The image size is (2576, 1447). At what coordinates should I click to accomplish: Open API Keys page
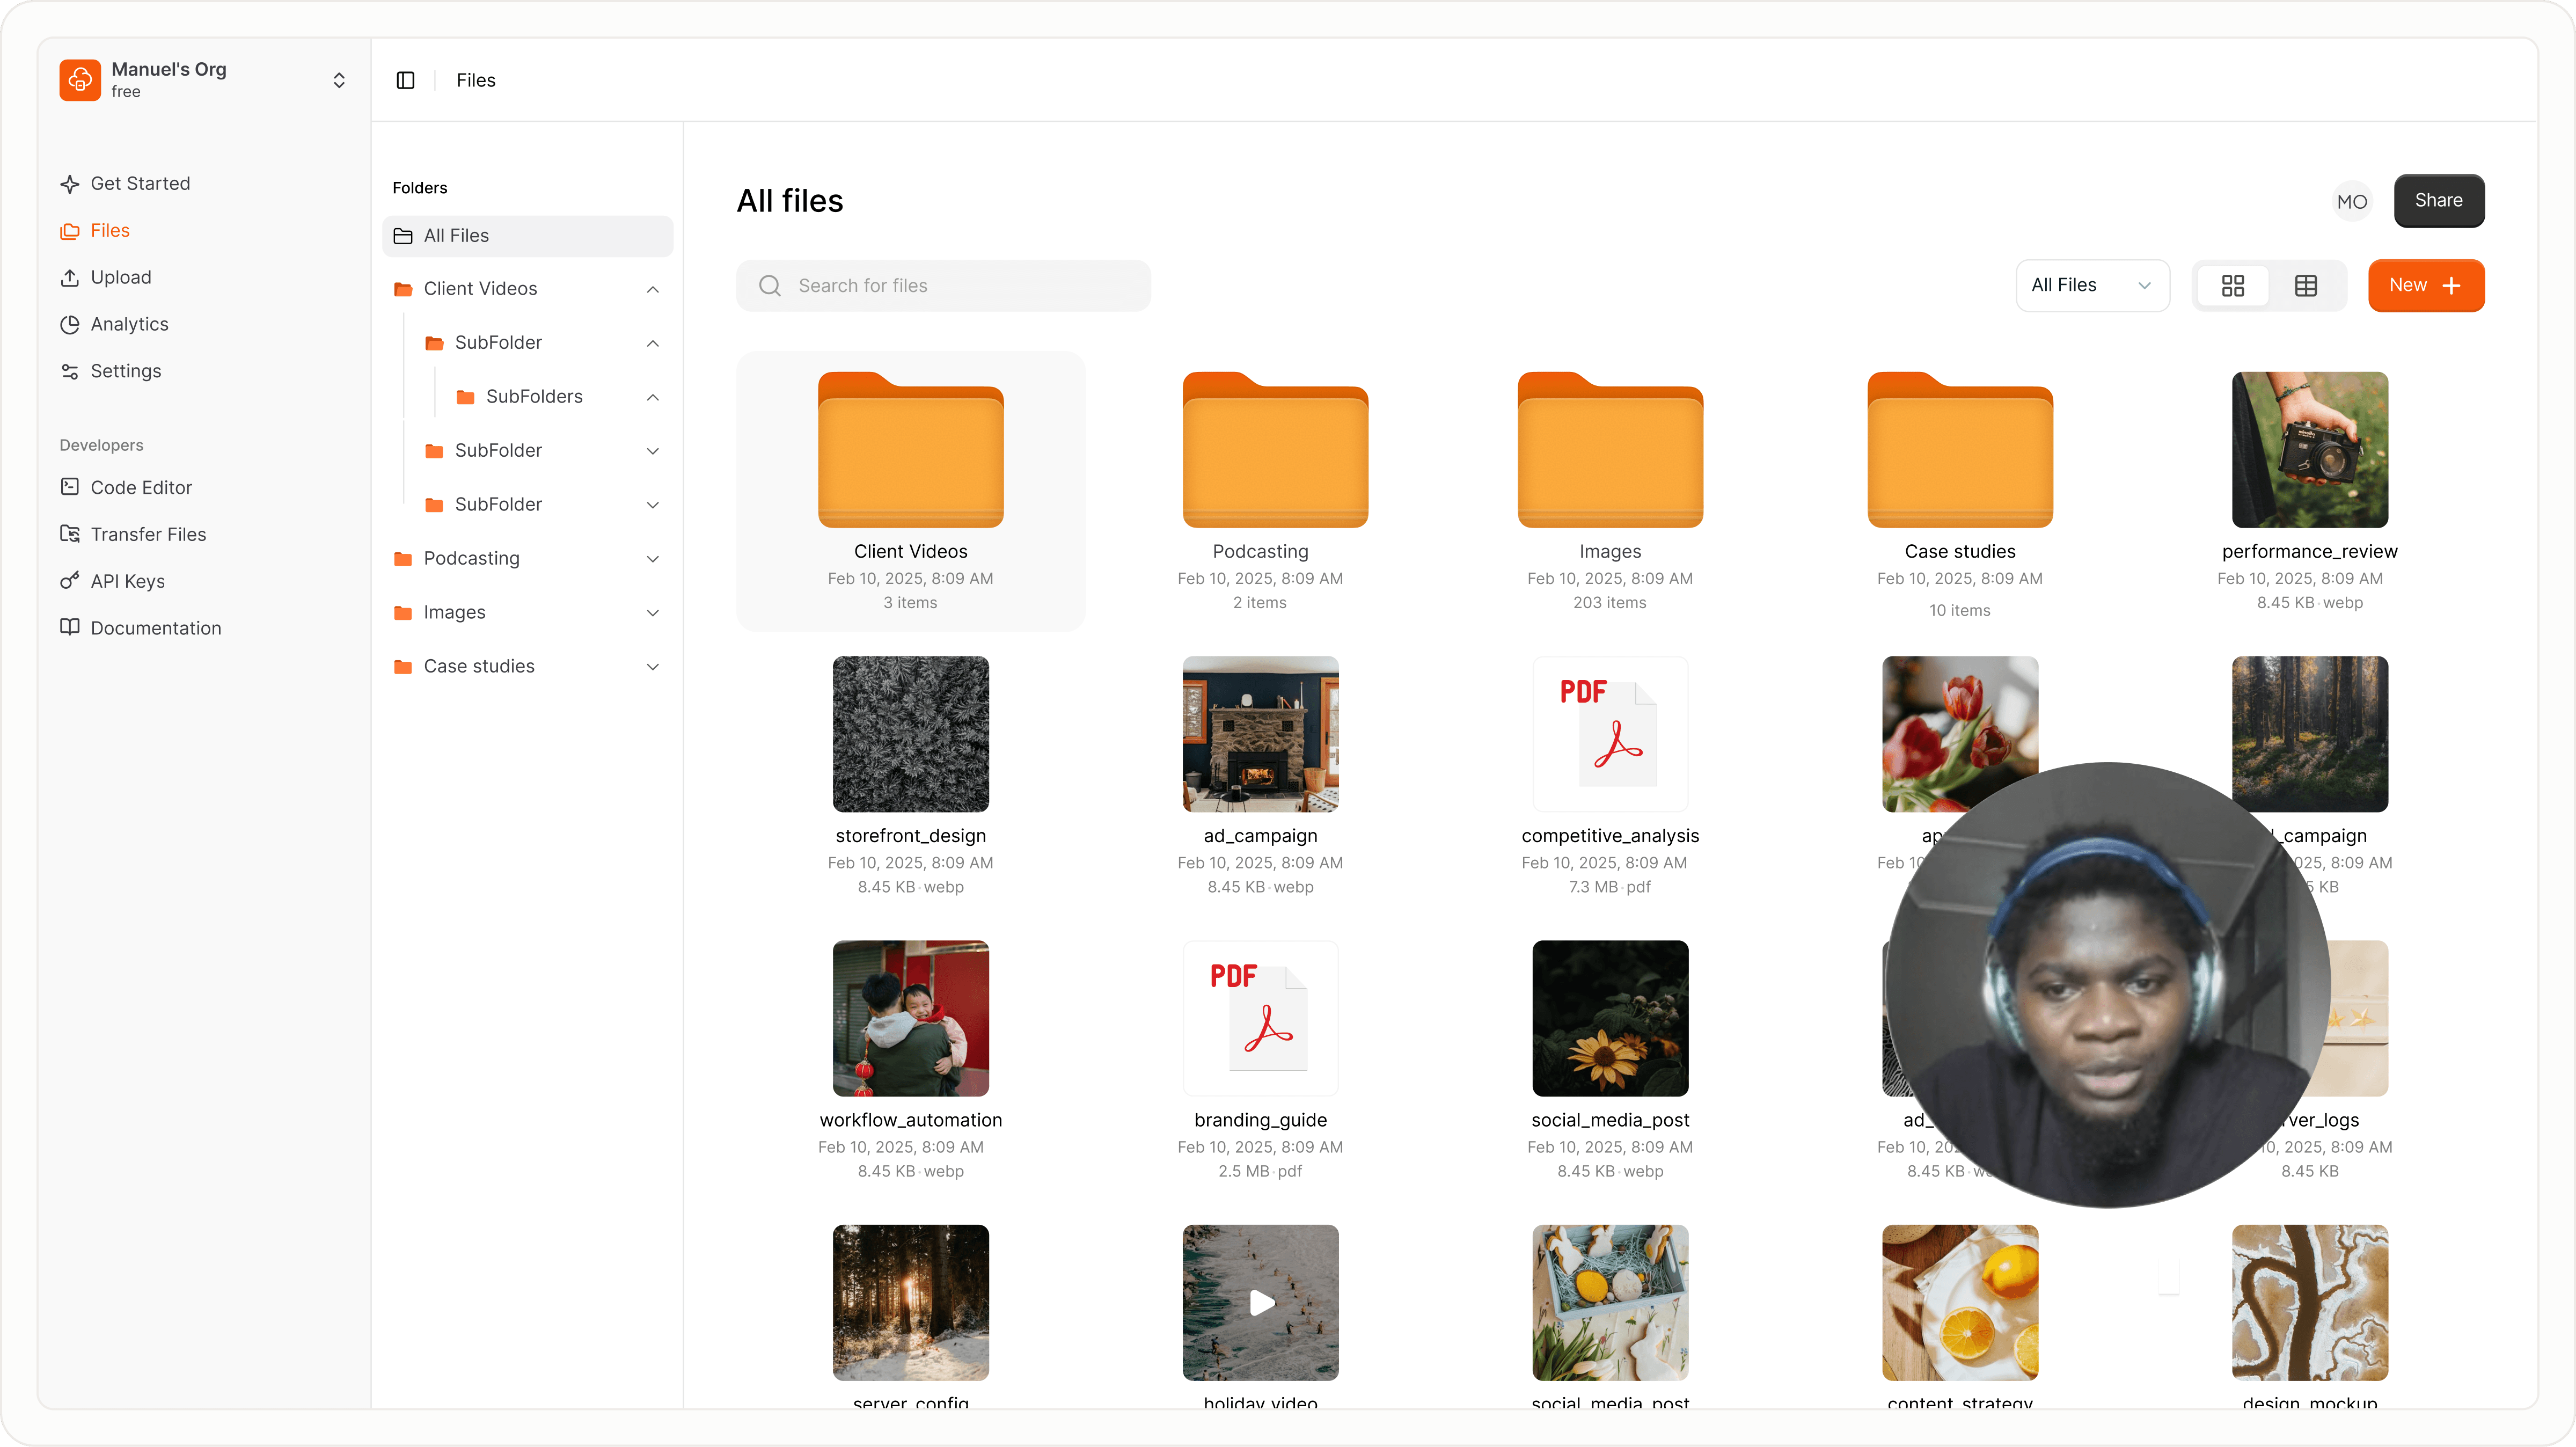tap(127, 581)
